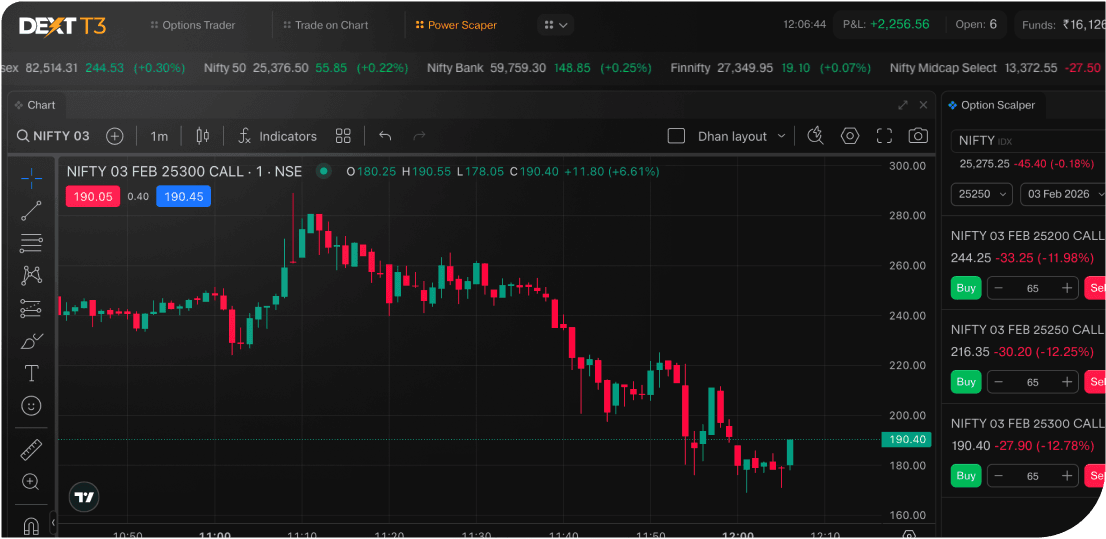1106x539 pixels.
Task: Toggle the magnet mode tool
Action: pos(31,524)
